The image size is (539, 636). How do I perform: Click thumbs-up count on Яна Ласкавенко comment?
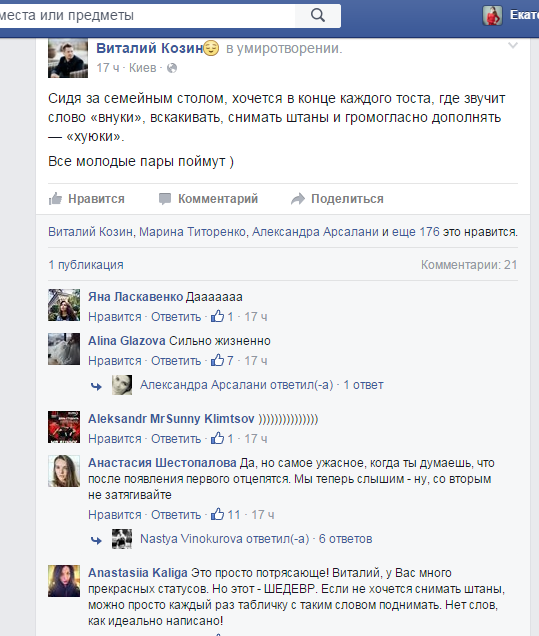pyautogui.click(x=222, y=316)
